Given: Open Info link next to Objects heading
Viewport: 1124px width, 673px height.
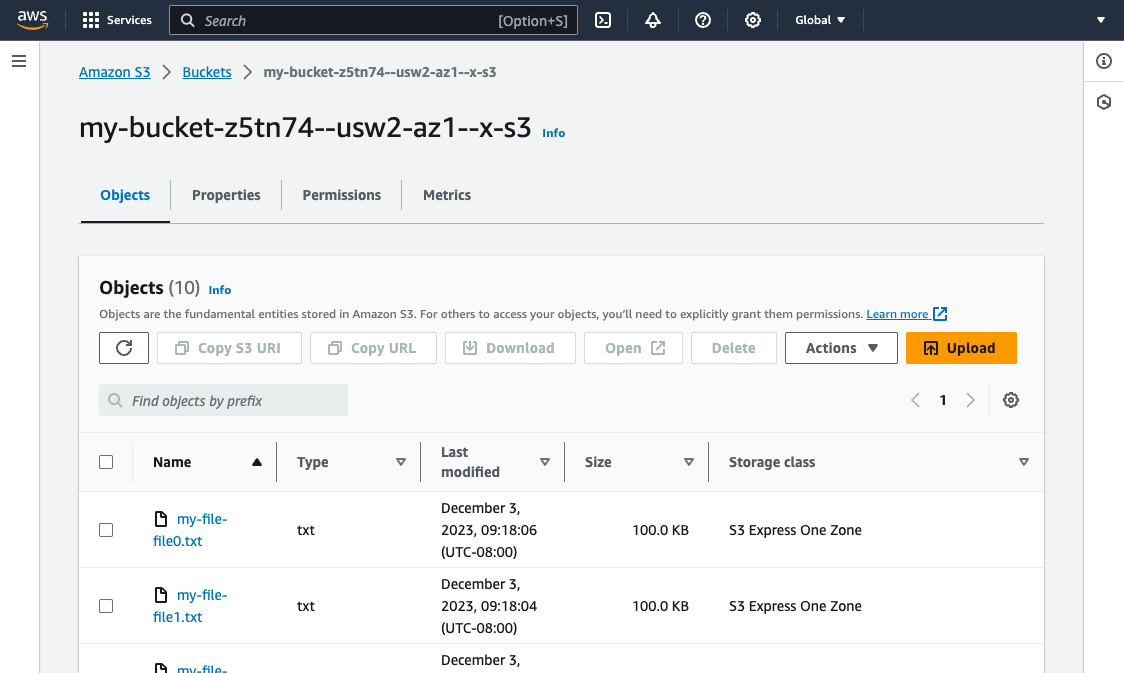Looking at the screenshot, I should 219,290.
